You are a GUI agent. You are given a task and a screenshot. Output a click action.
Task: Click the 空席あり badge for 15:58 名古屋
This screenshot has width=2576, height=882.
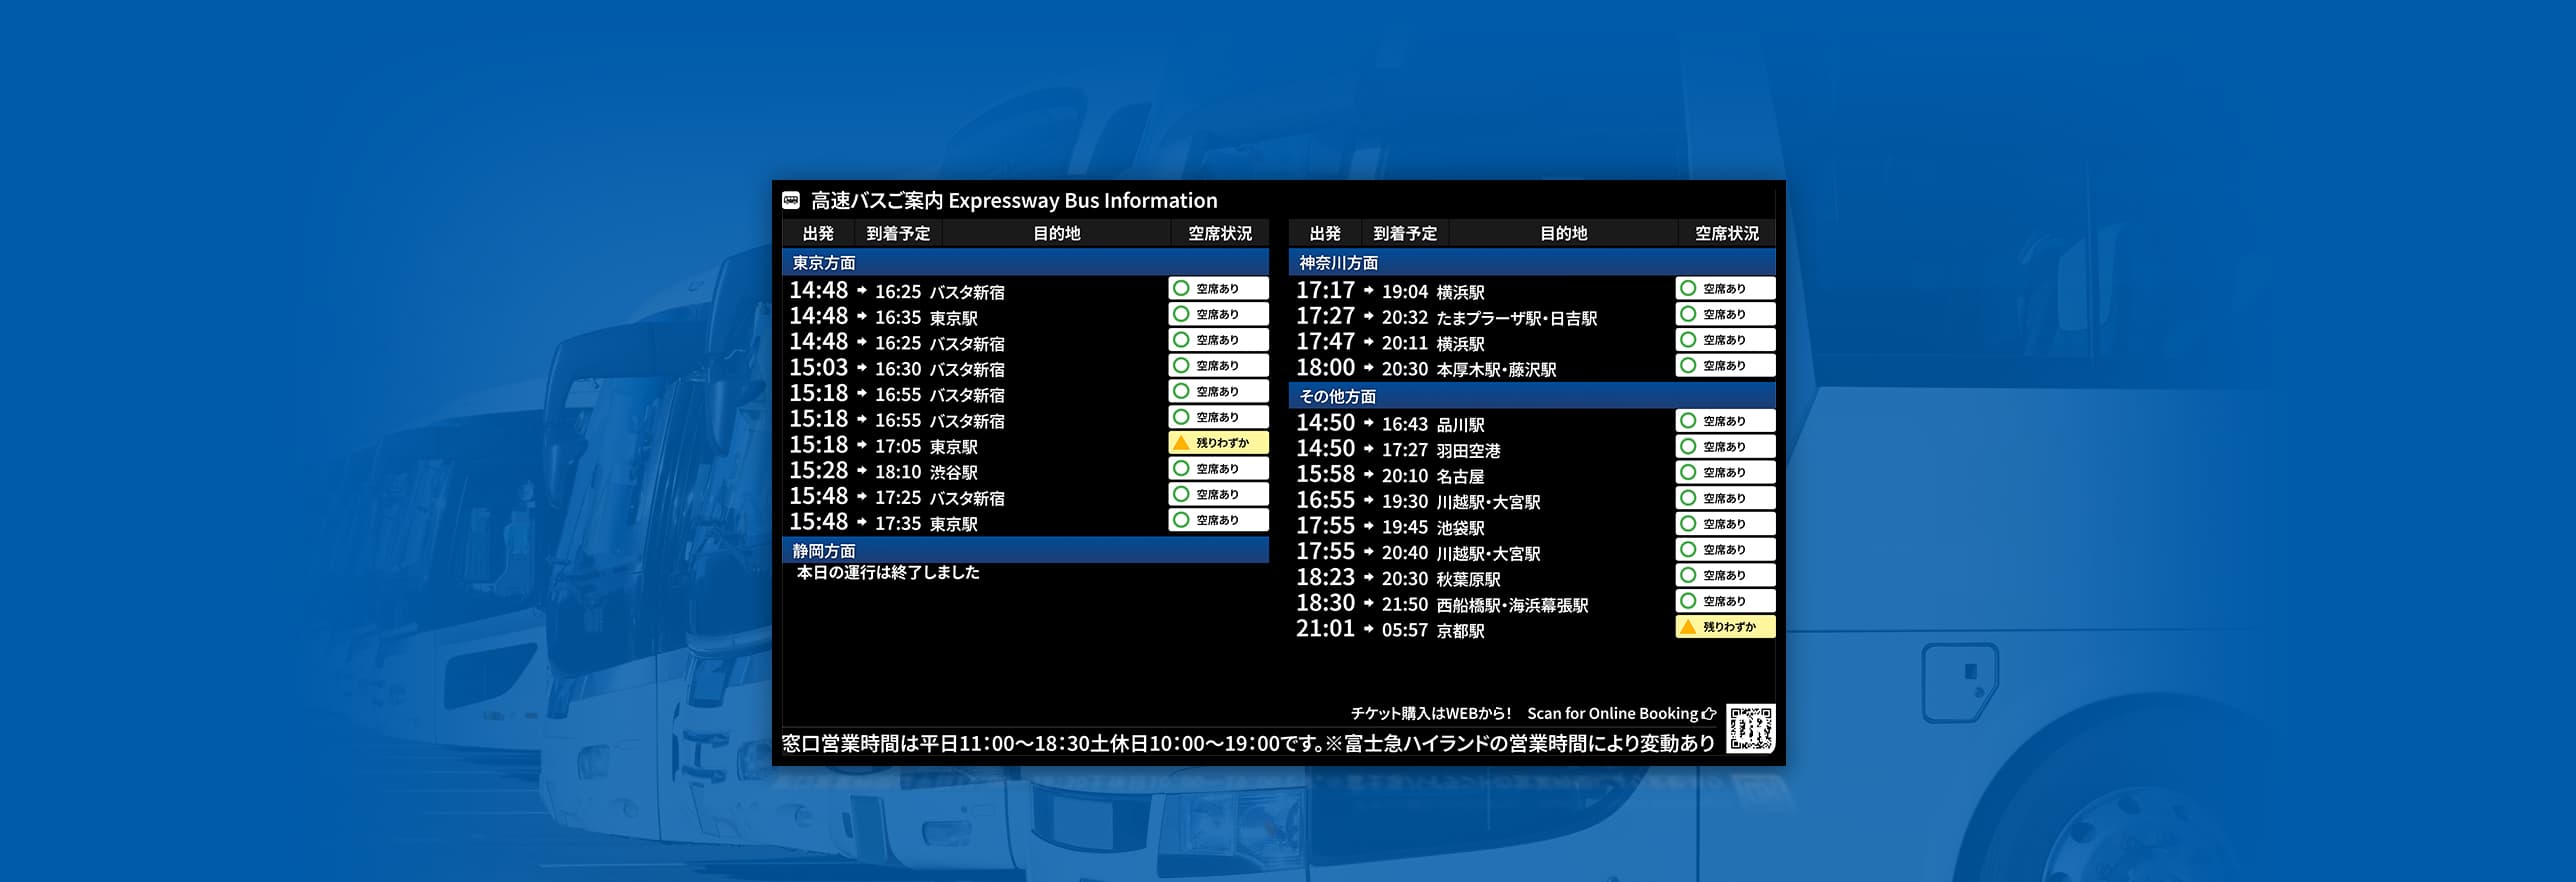click(1725, 473)
